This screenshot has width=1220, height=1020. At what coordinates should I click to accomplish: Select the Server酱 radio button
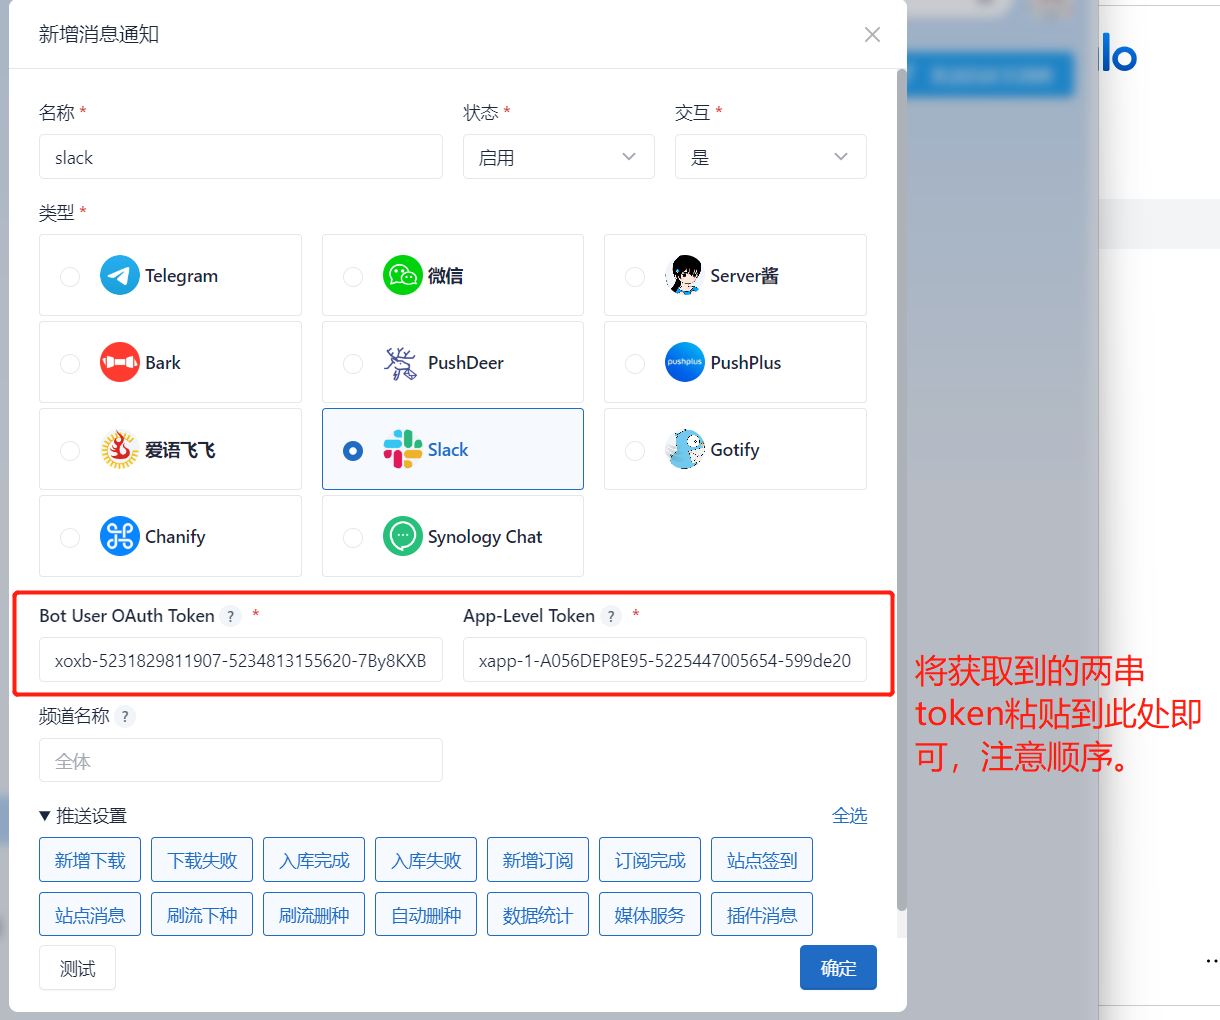635,276
